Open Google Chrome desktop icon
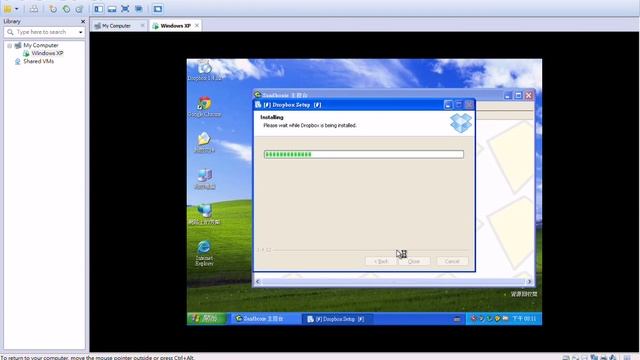 (204, 107)
